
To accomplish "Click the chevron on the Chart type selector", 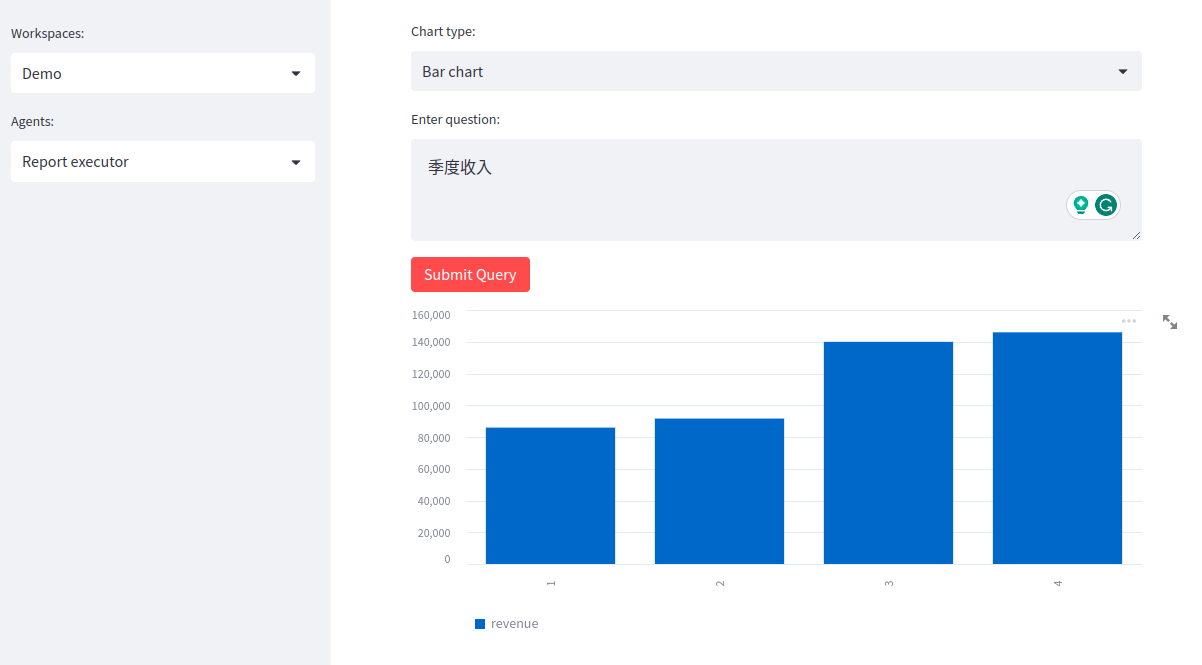I will point(1124,71).
